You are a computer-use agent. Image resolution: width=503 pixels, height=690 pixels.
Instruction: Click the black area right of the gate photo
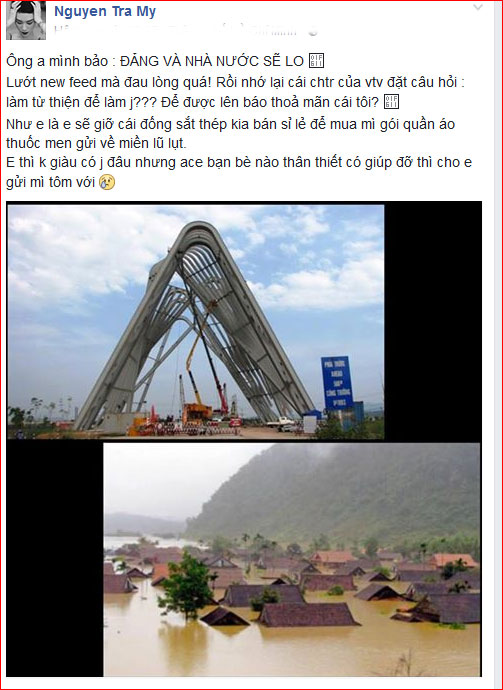pyautogui.click(x=433, y=322)
